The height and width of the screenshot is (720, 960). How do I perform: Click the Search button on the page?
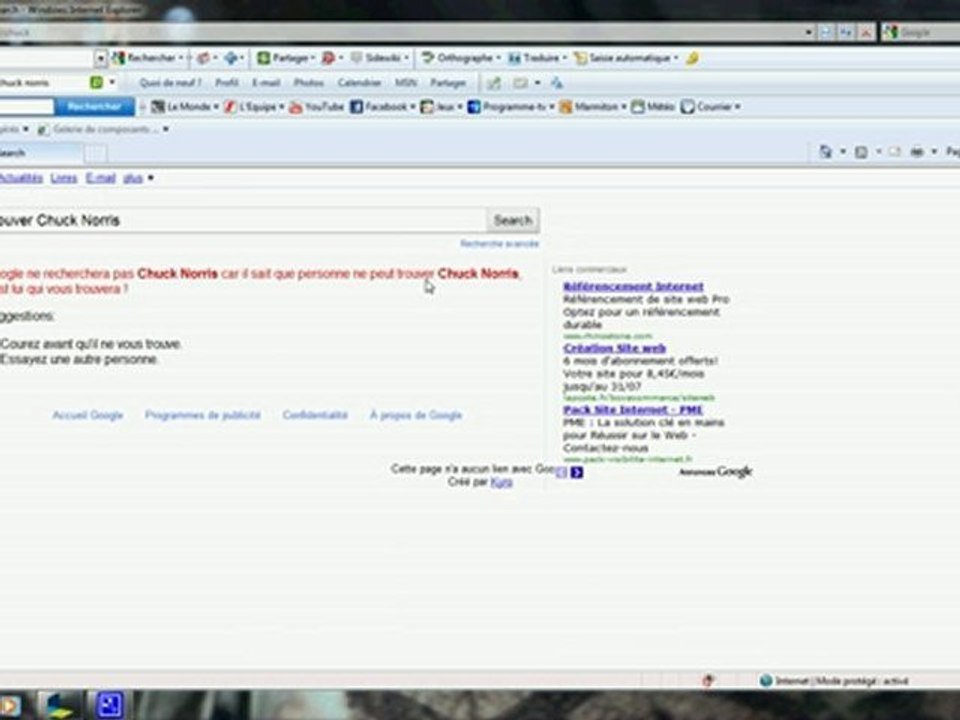tap(513, 220)
